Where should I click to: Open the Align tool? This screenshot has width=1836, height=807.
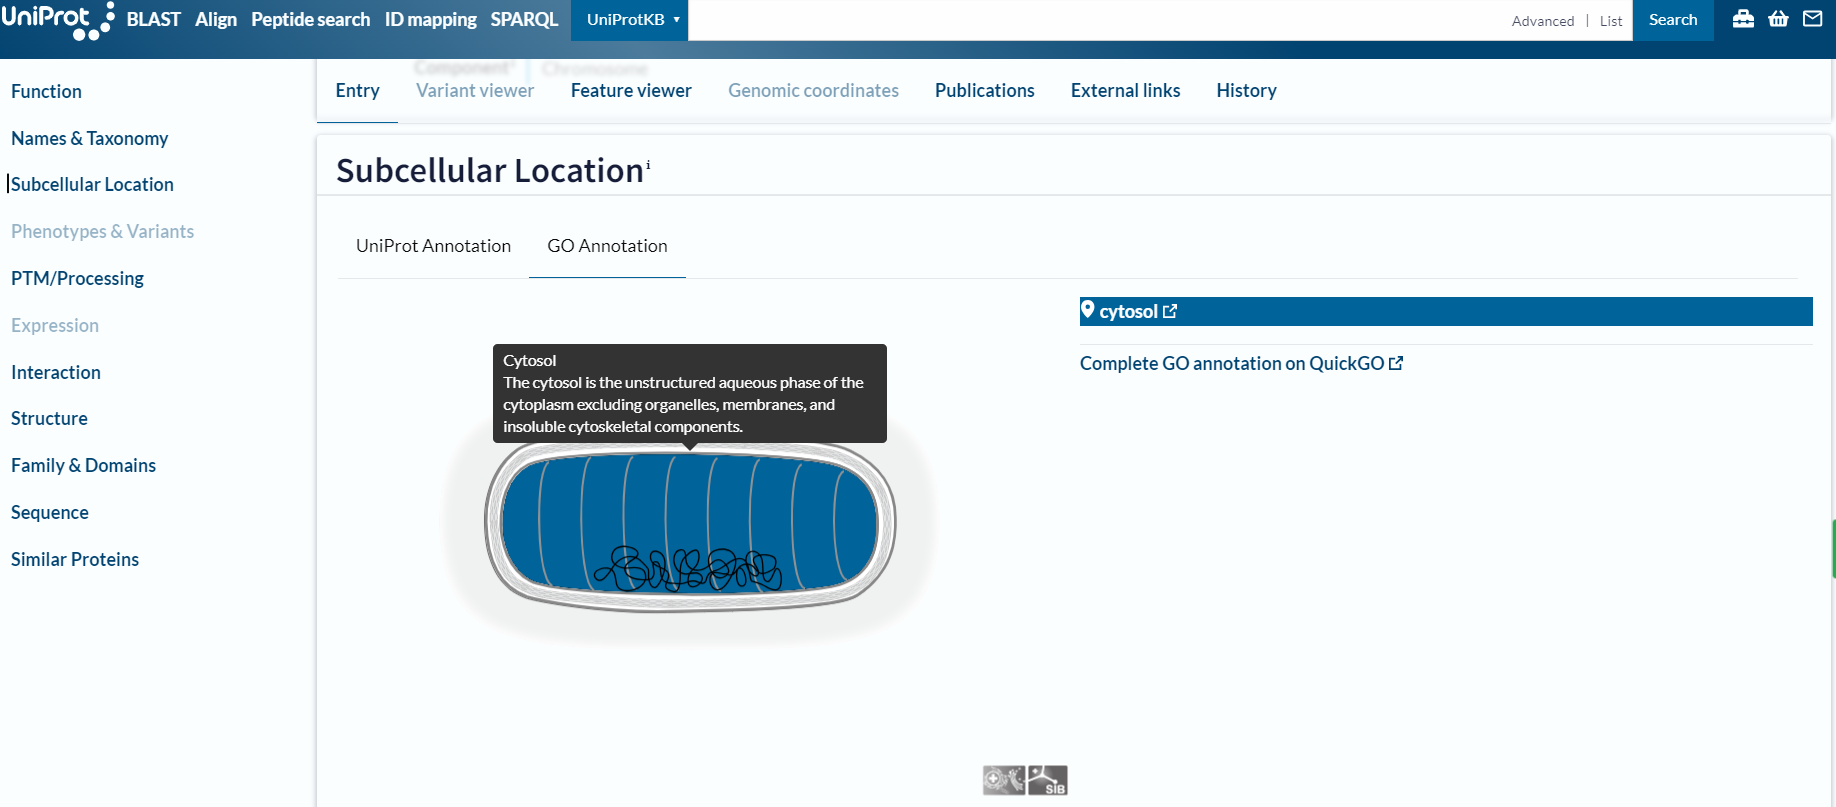(x=216, y=20)
